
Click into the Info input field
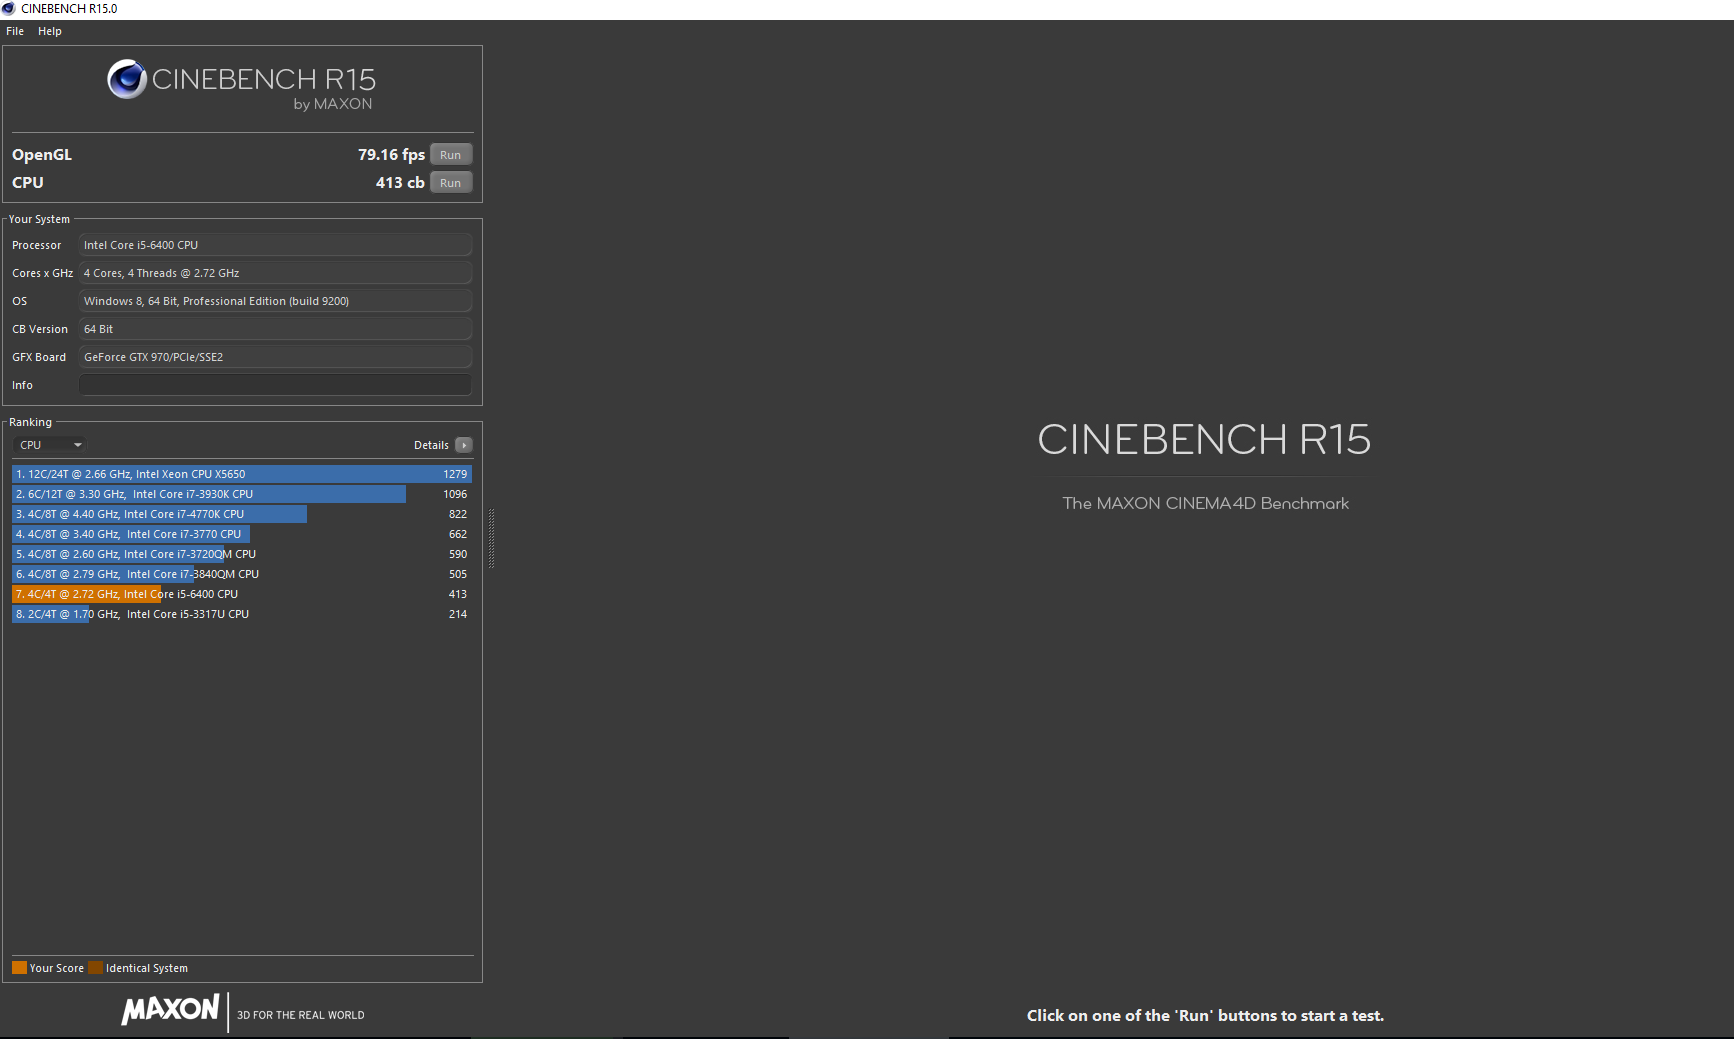click(275, 385)
